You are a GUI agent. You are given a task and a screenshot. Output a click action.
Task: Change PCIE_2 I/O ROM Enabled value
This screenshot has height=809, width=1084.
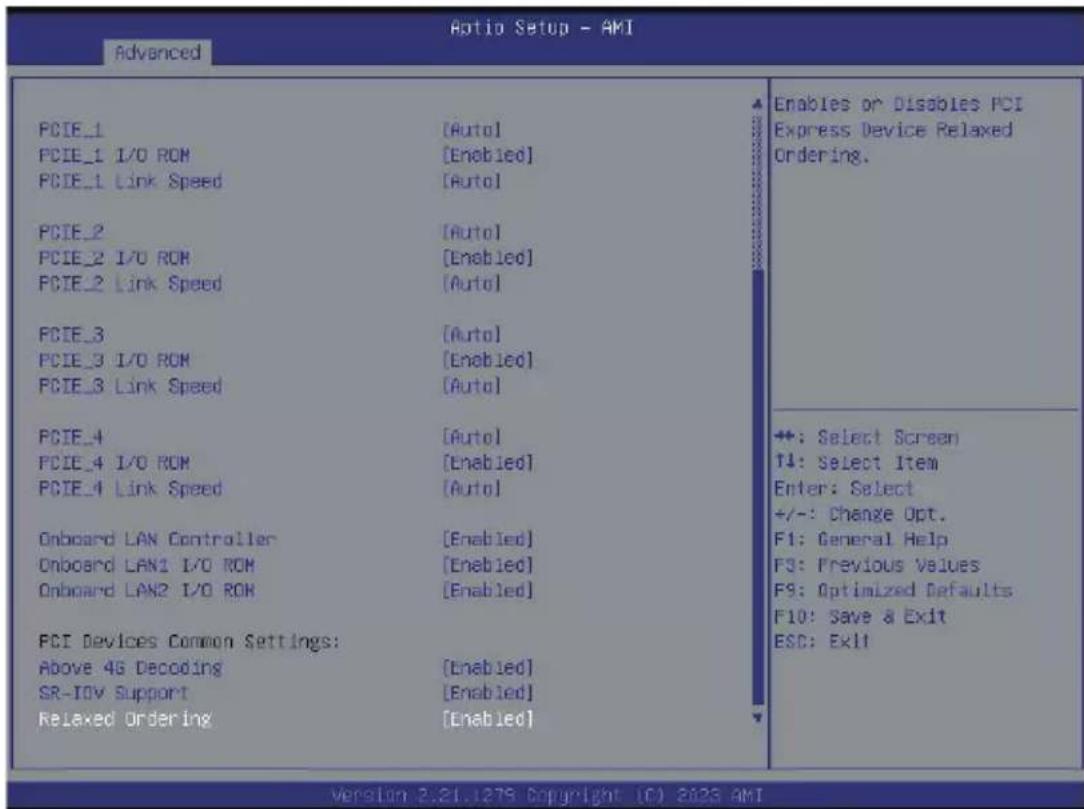pyautogui.click(x=488, y=258)
